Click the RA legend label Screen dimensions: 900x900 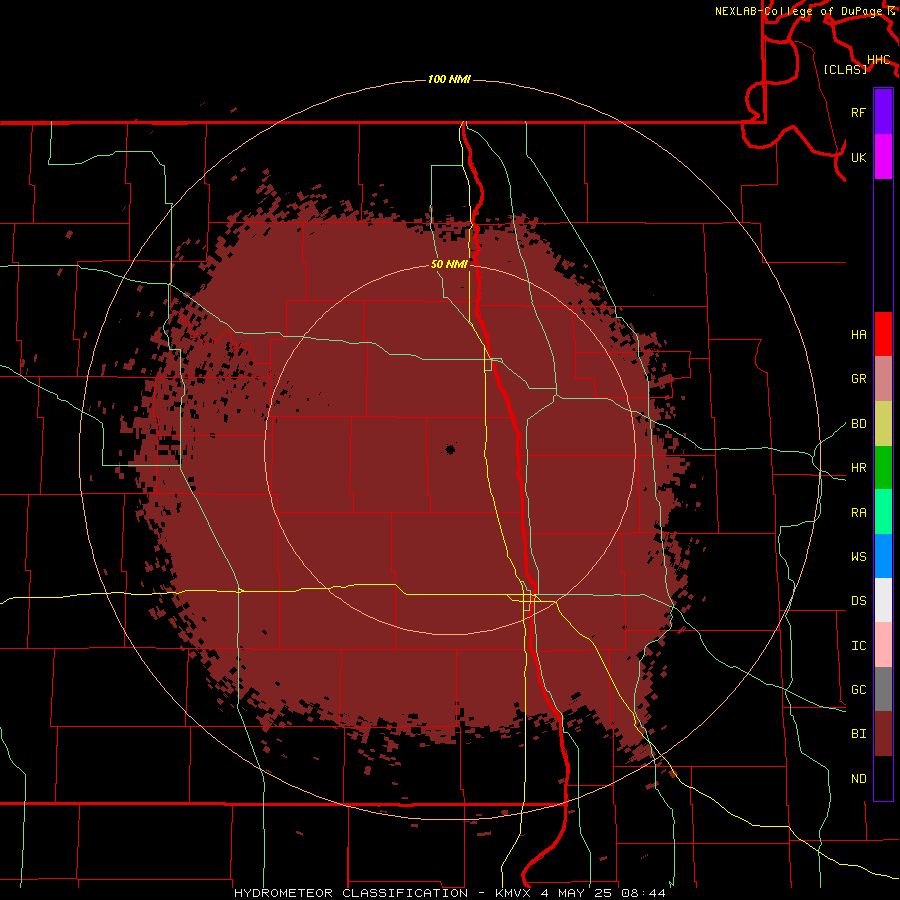(x=859, y=513)
